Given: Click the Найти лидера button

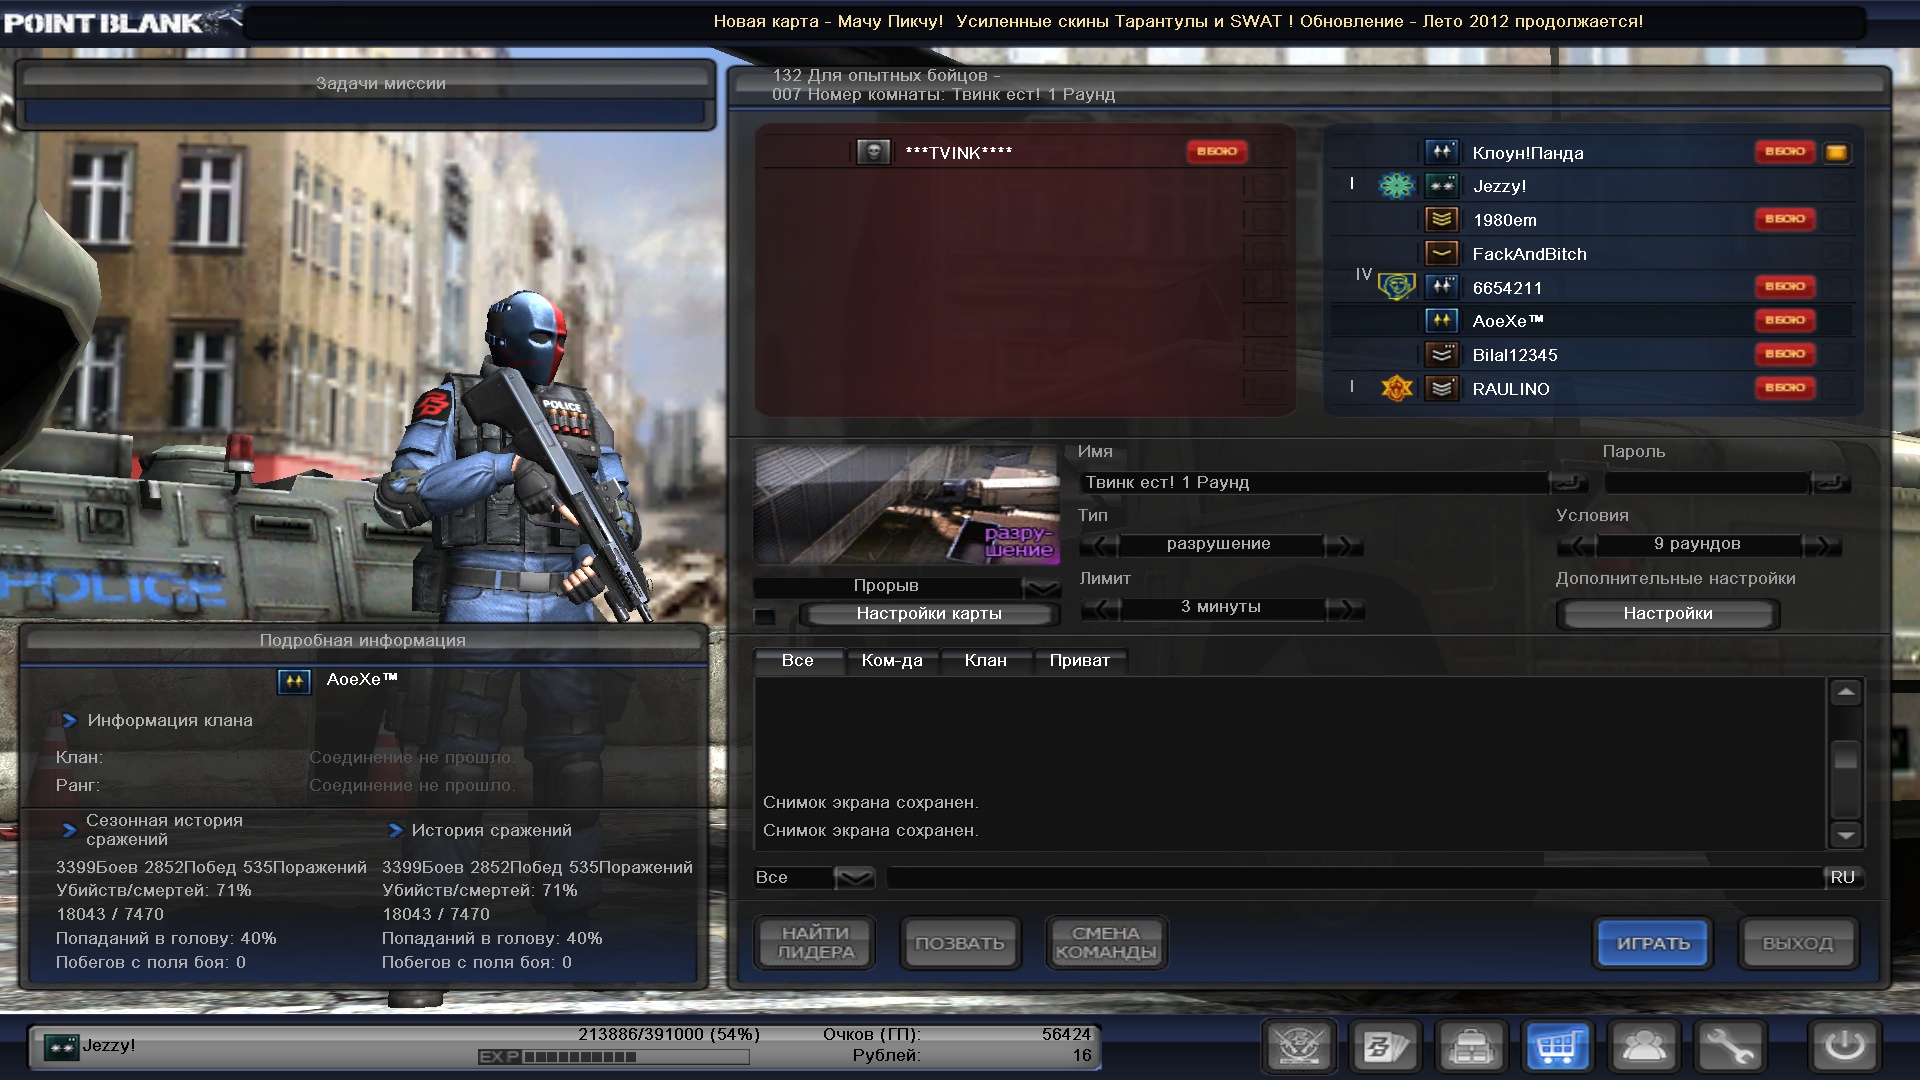Looking at the screenshot, I should pyautogui.click(x=815, y=943).
